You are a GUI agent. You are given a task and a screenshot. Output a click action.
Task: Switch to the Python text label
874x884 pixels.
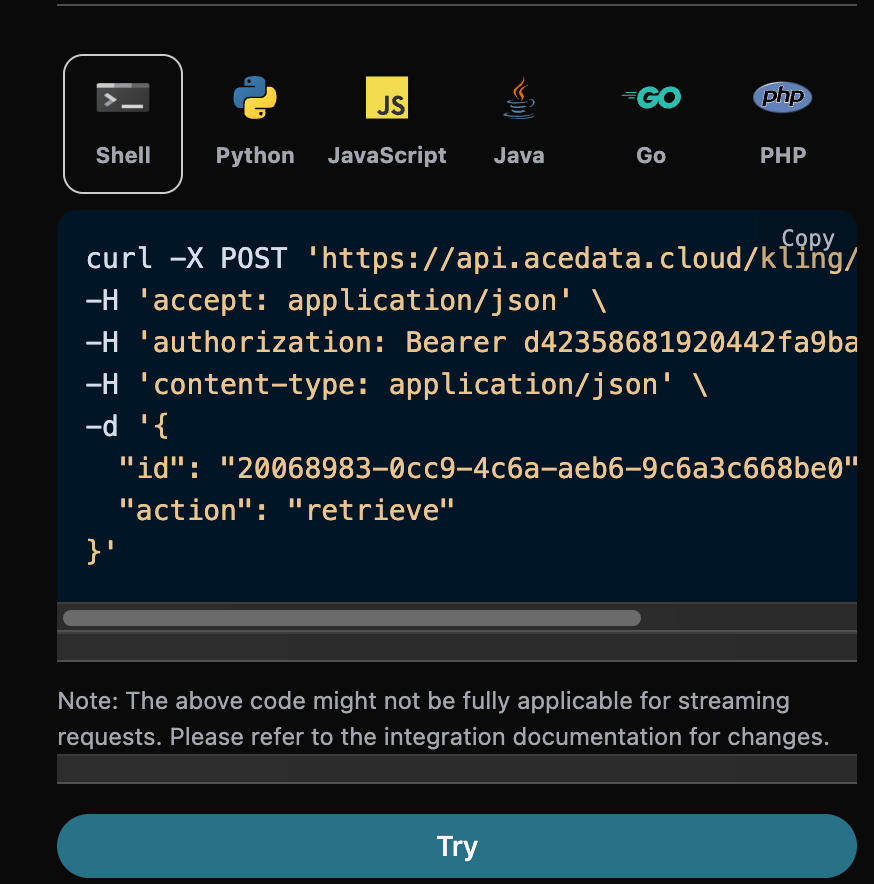click(255, 155)
